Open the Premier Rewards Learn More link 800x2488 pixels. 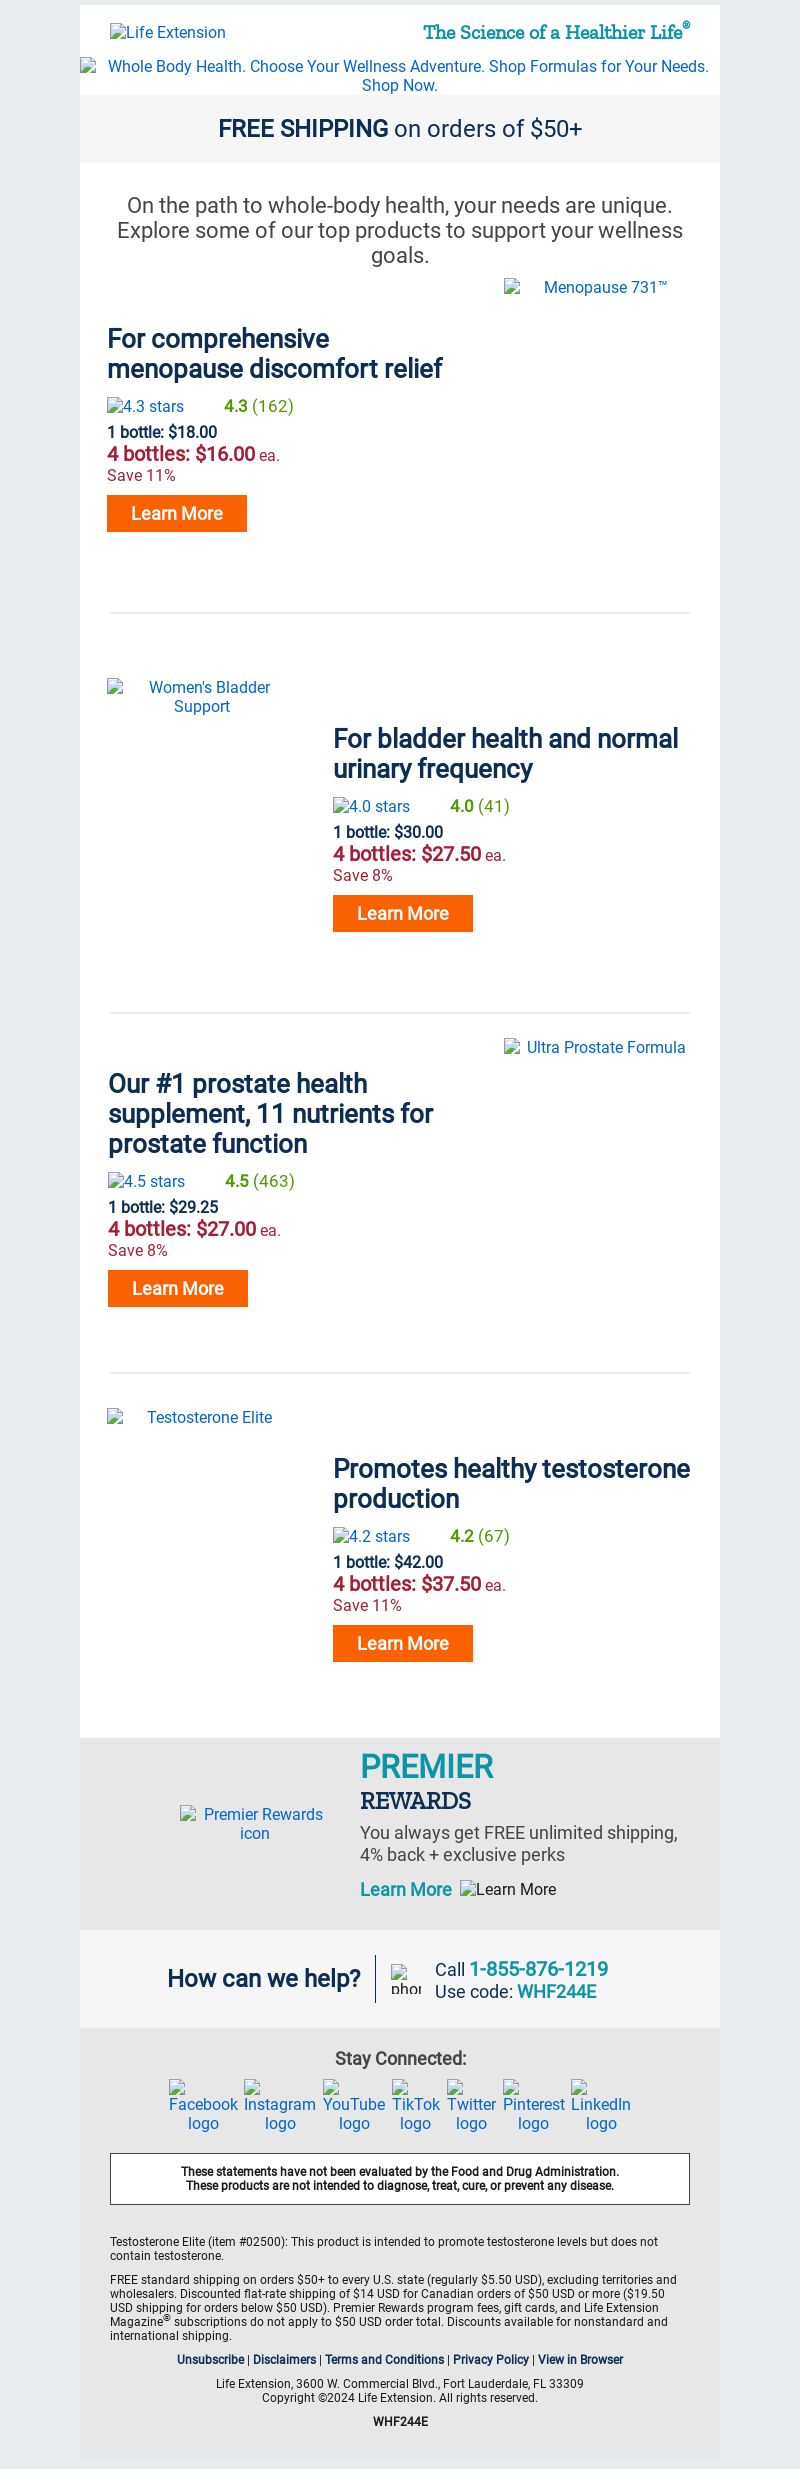click(x=406, y=1889)
